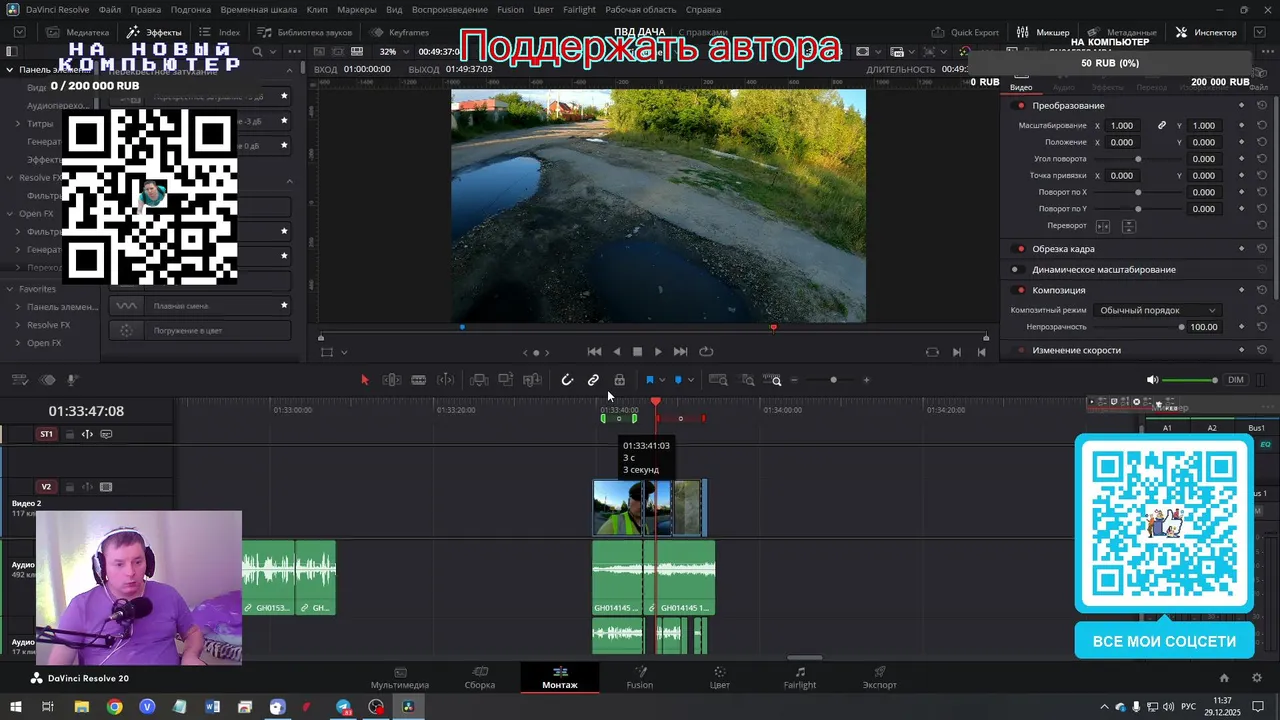Click the stop button in viewer

637,352
